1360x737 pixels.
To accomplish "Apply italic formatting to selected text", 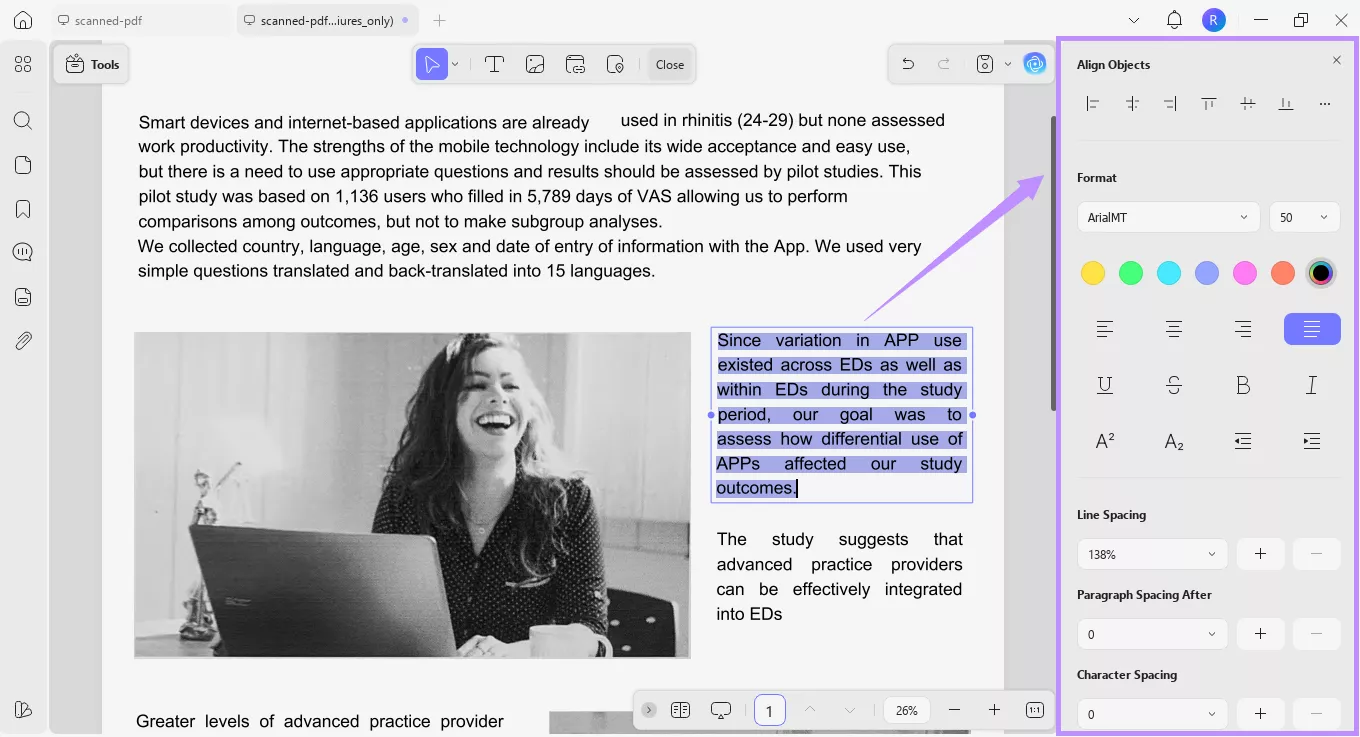I will click(x=1311, y=384).
